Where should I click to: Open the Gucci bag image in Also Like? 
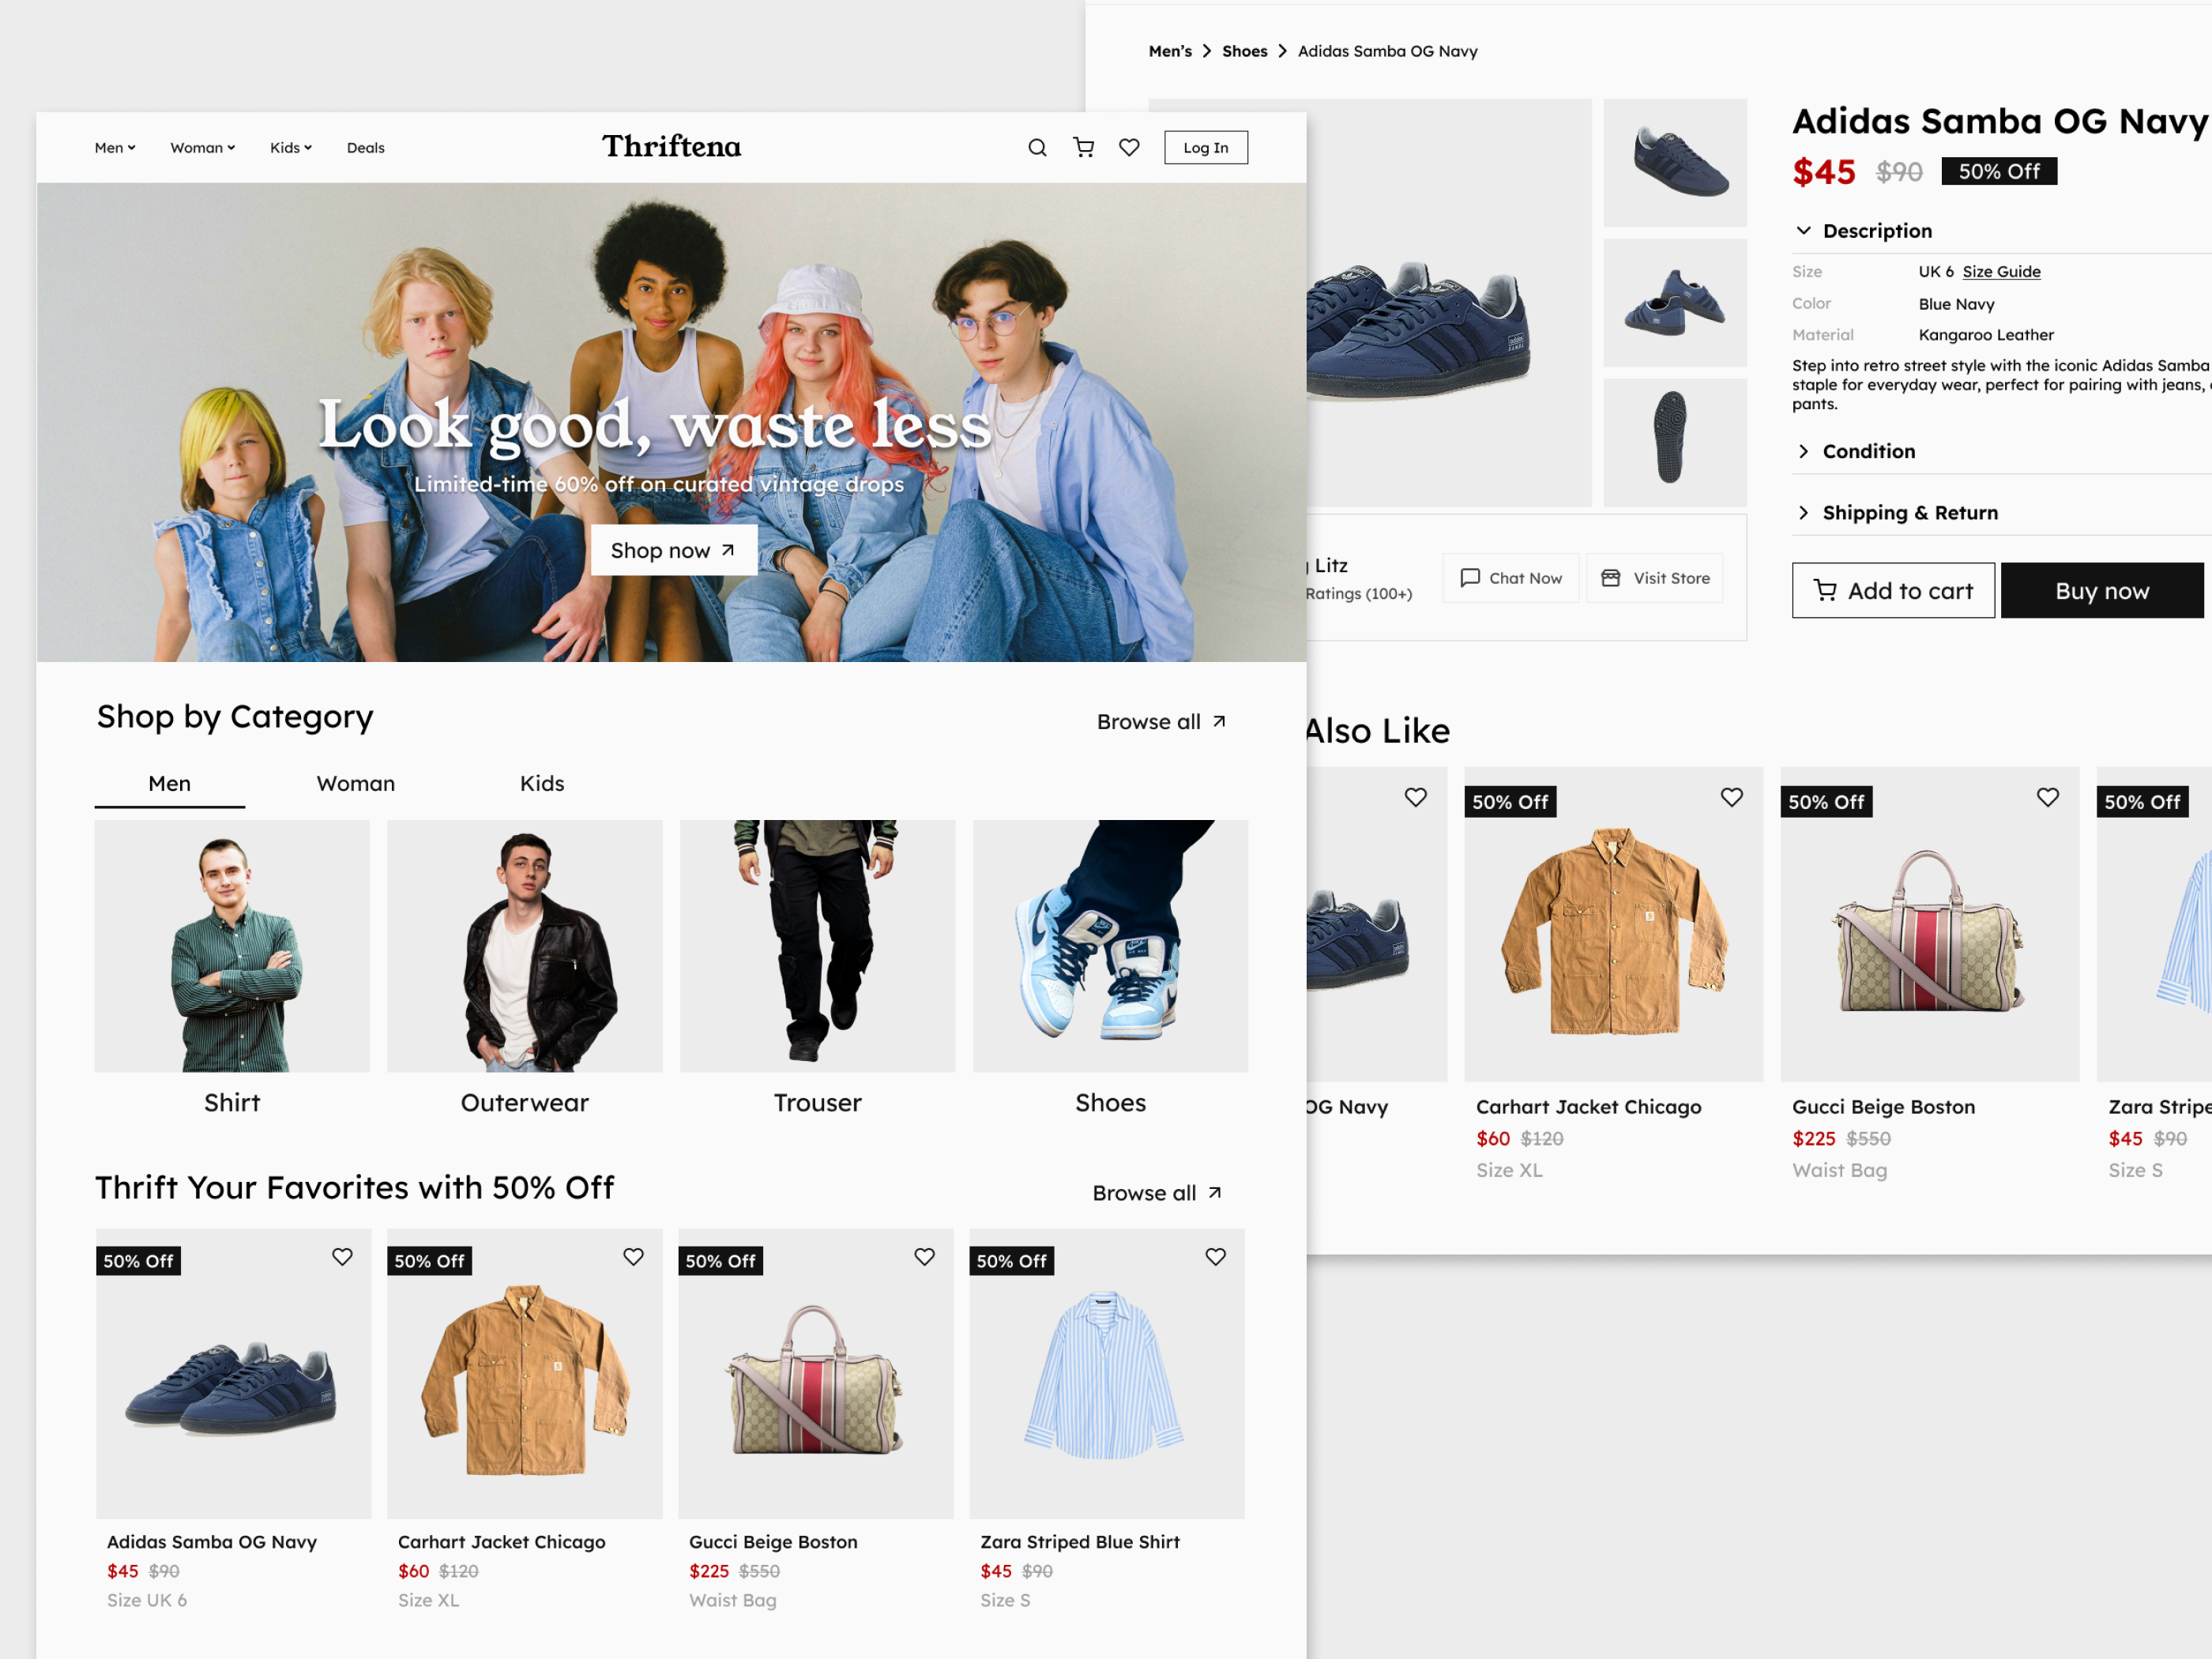1929,925
